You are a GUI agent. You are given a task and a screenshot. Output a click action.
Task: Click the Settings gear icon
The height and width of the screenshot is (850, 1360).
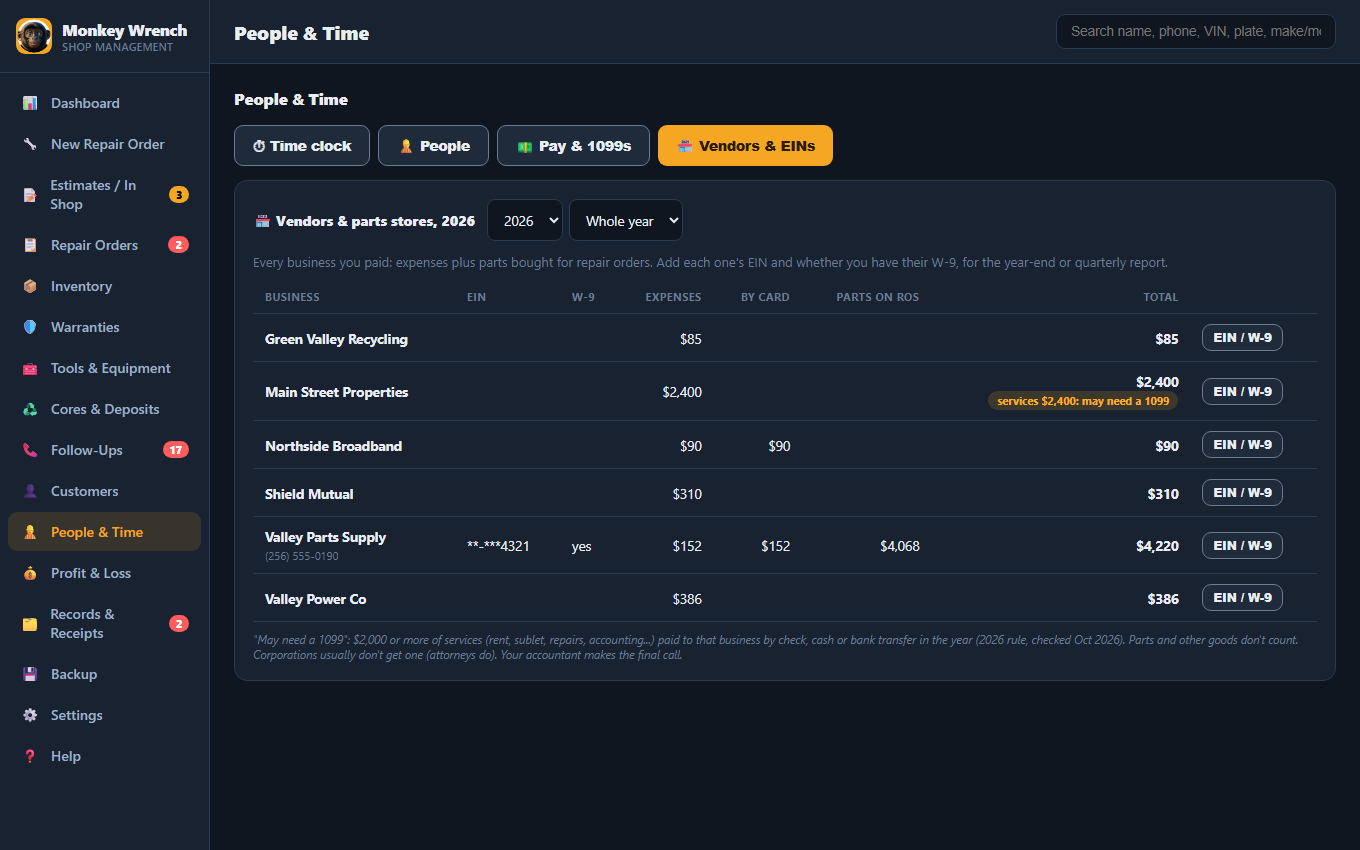(x=30, y=715)
